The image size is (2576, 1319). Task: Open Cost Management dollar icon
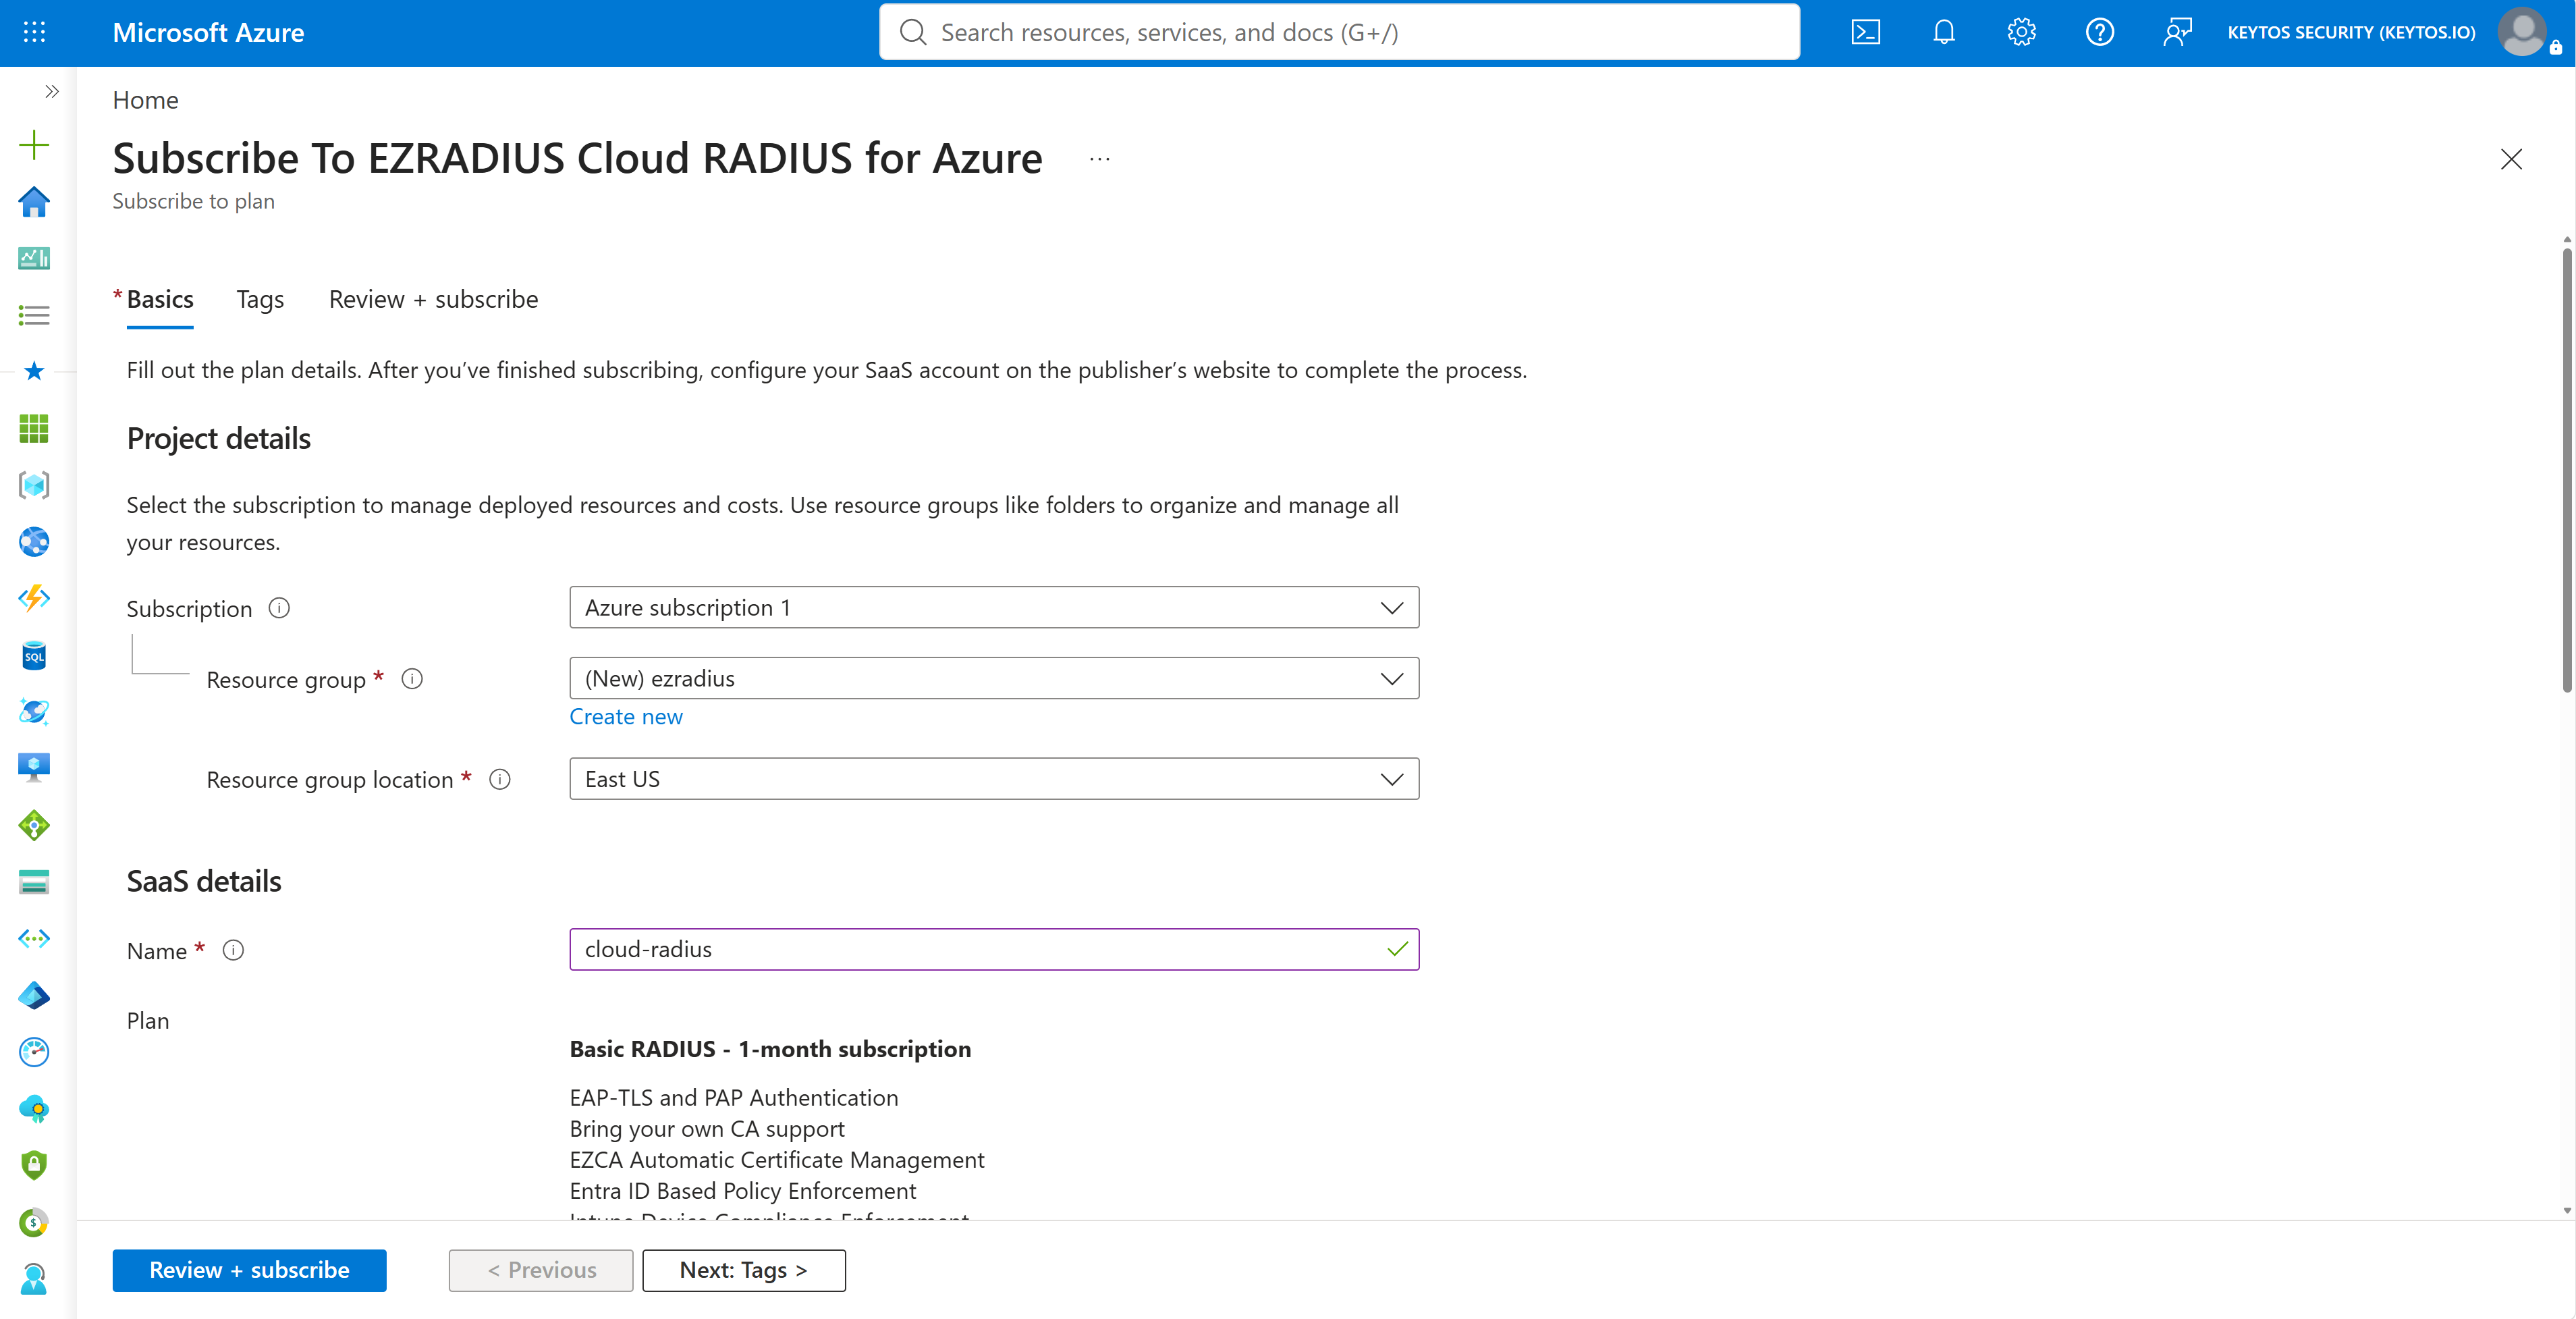click(x=34, y=1222)
